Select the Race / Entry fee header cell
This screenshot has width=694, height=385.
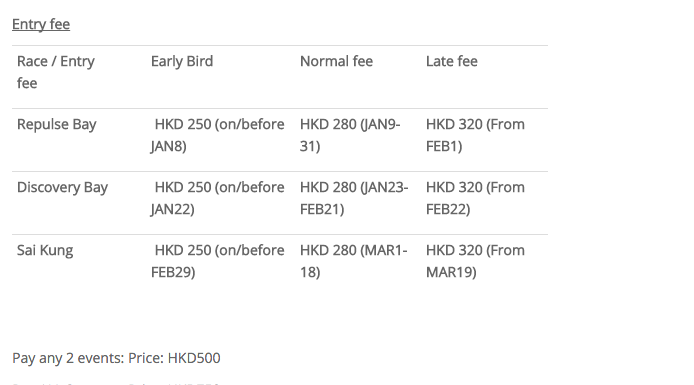click(56, 72)
